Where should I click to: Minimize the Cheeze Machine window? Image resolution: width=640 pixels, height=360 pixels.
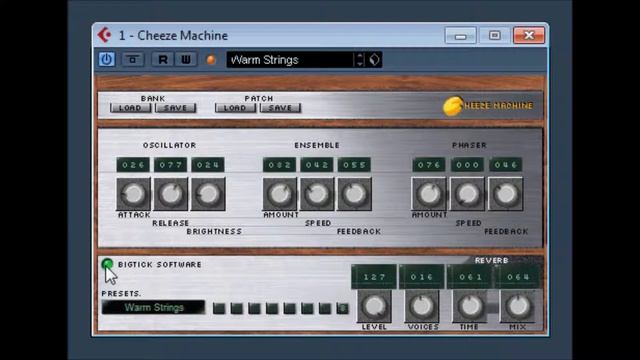point(460,36)
